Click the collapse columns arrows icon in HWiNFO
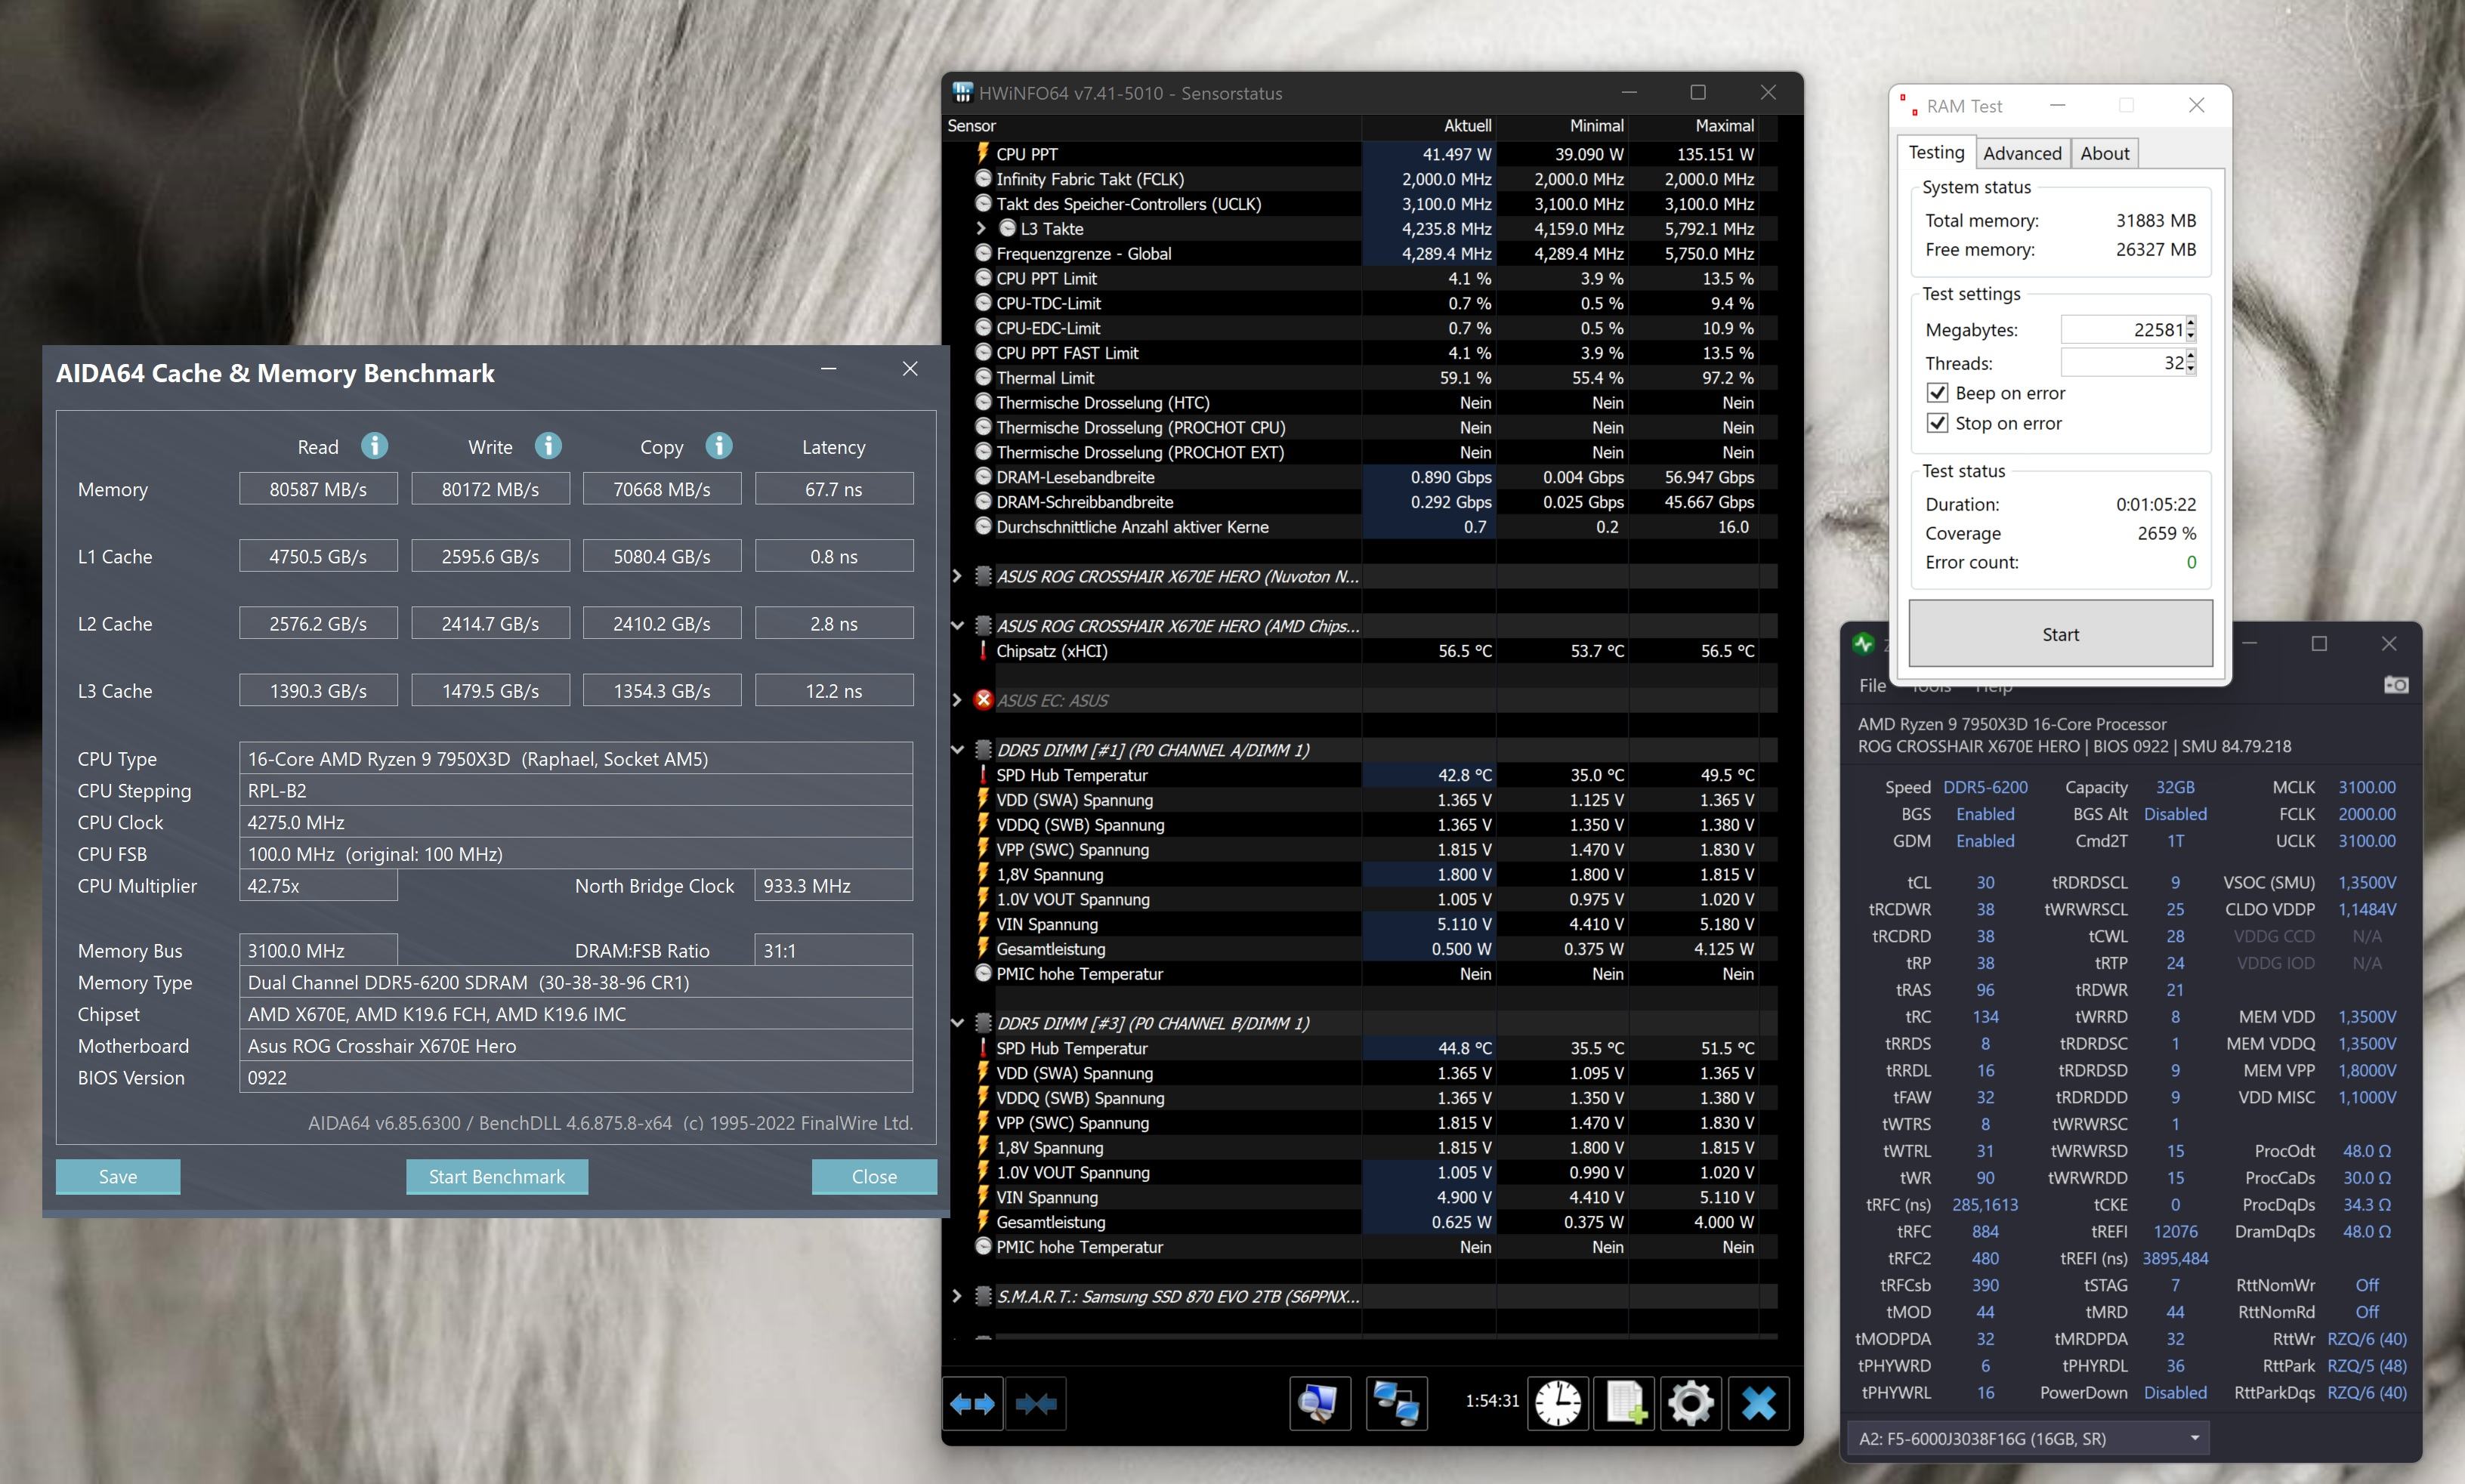Viewport: 2465px width, 1484px height. click(1036, 1403)
